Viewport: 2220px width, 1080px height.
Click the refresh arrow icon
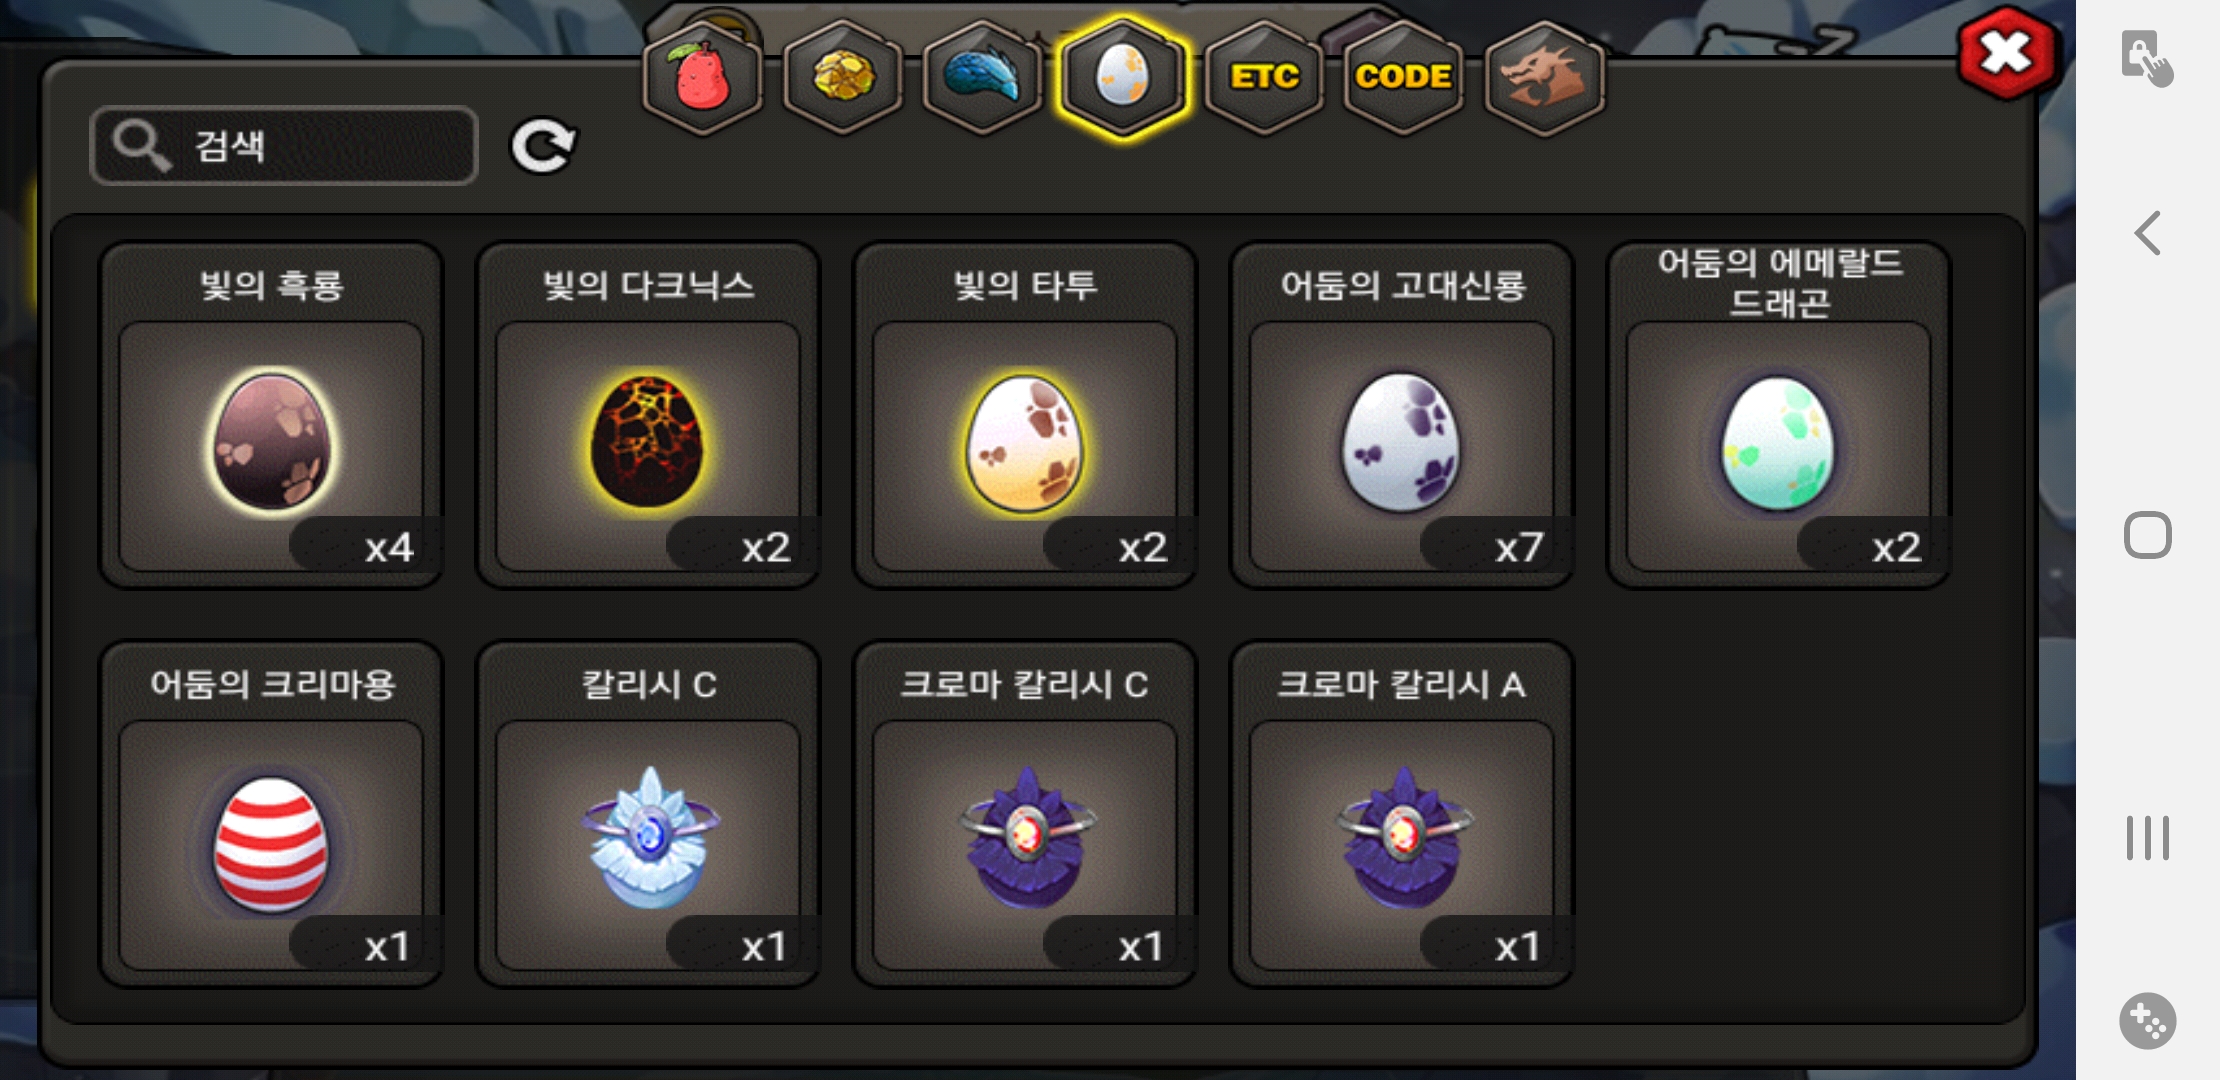pyautogui.click(x=543, y=147)
